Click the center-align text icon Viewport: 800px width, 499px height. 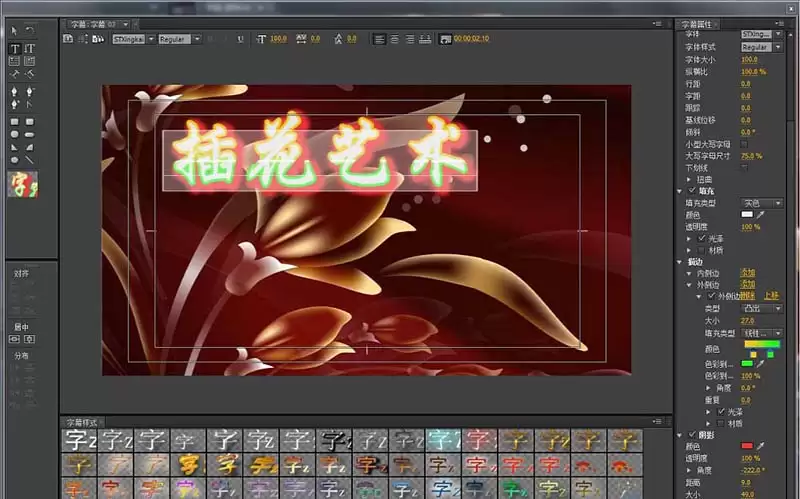(x=394, y=39)
